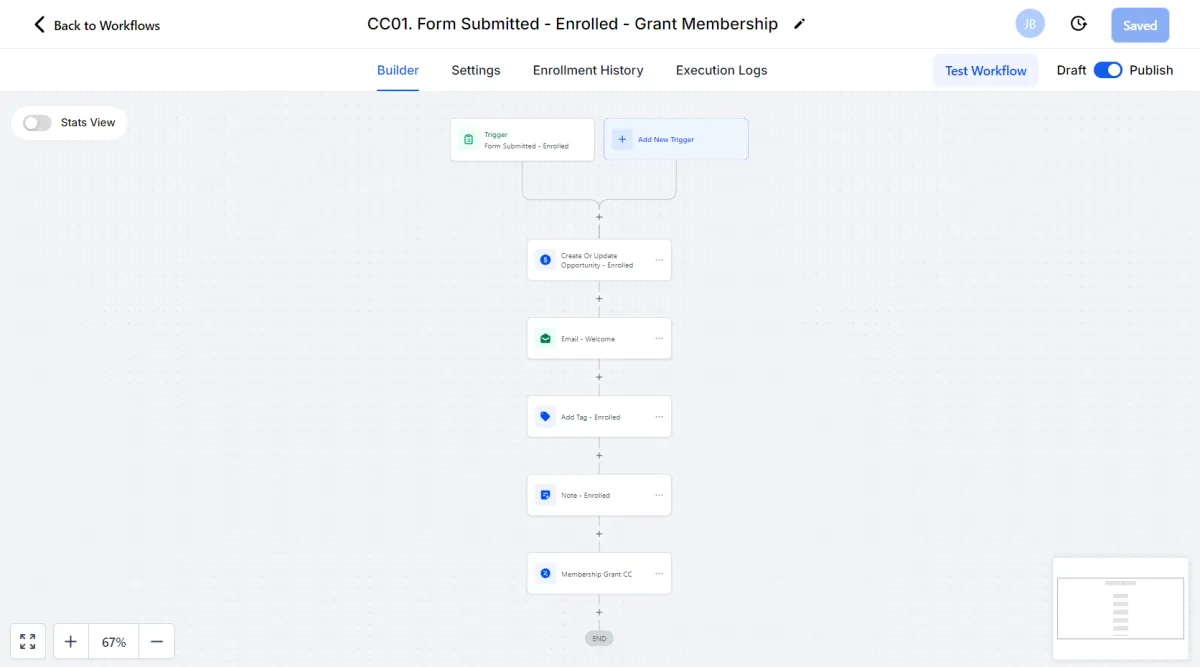1200x667 pixels.
Task: Click the pencil icon to rename workflow
Action: tap(799, 24)
